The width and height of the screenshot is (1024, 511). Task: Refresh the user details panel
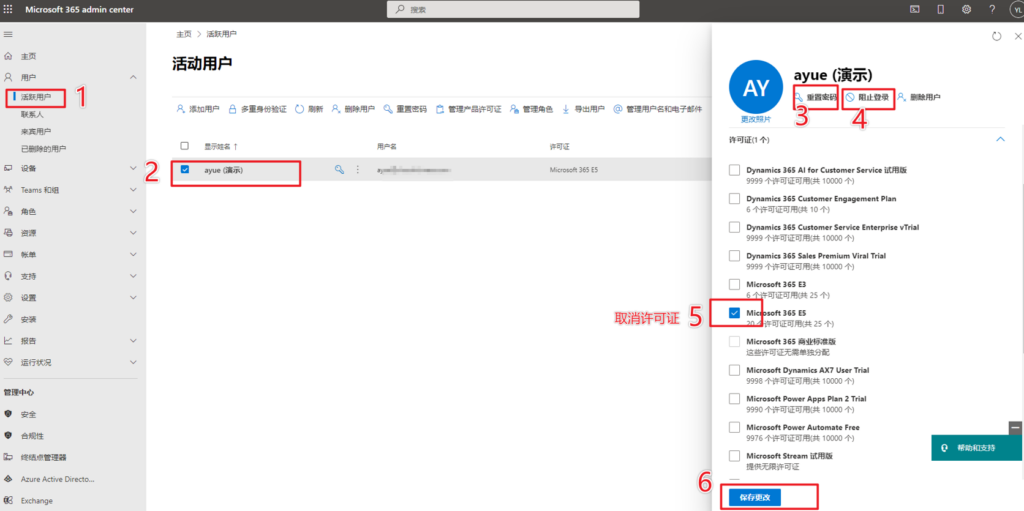tap(996, 36)
